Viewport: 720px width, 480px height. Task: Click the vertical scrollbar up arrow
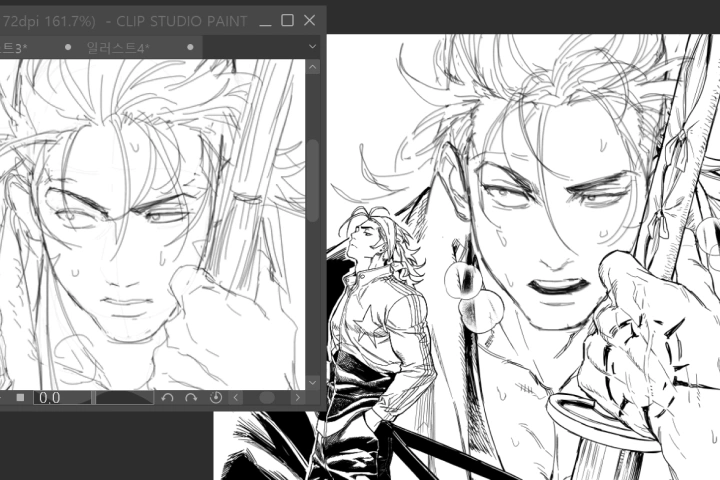click(312, 67)
